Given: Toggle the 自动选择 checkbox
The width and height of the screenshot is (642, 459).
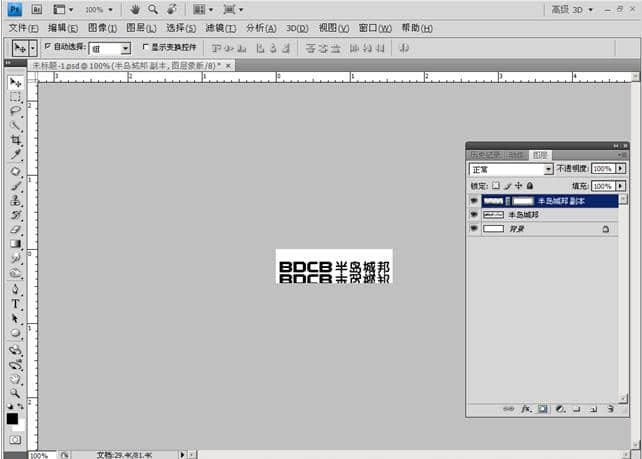Looking at the screenshot, I should point(48,47).
